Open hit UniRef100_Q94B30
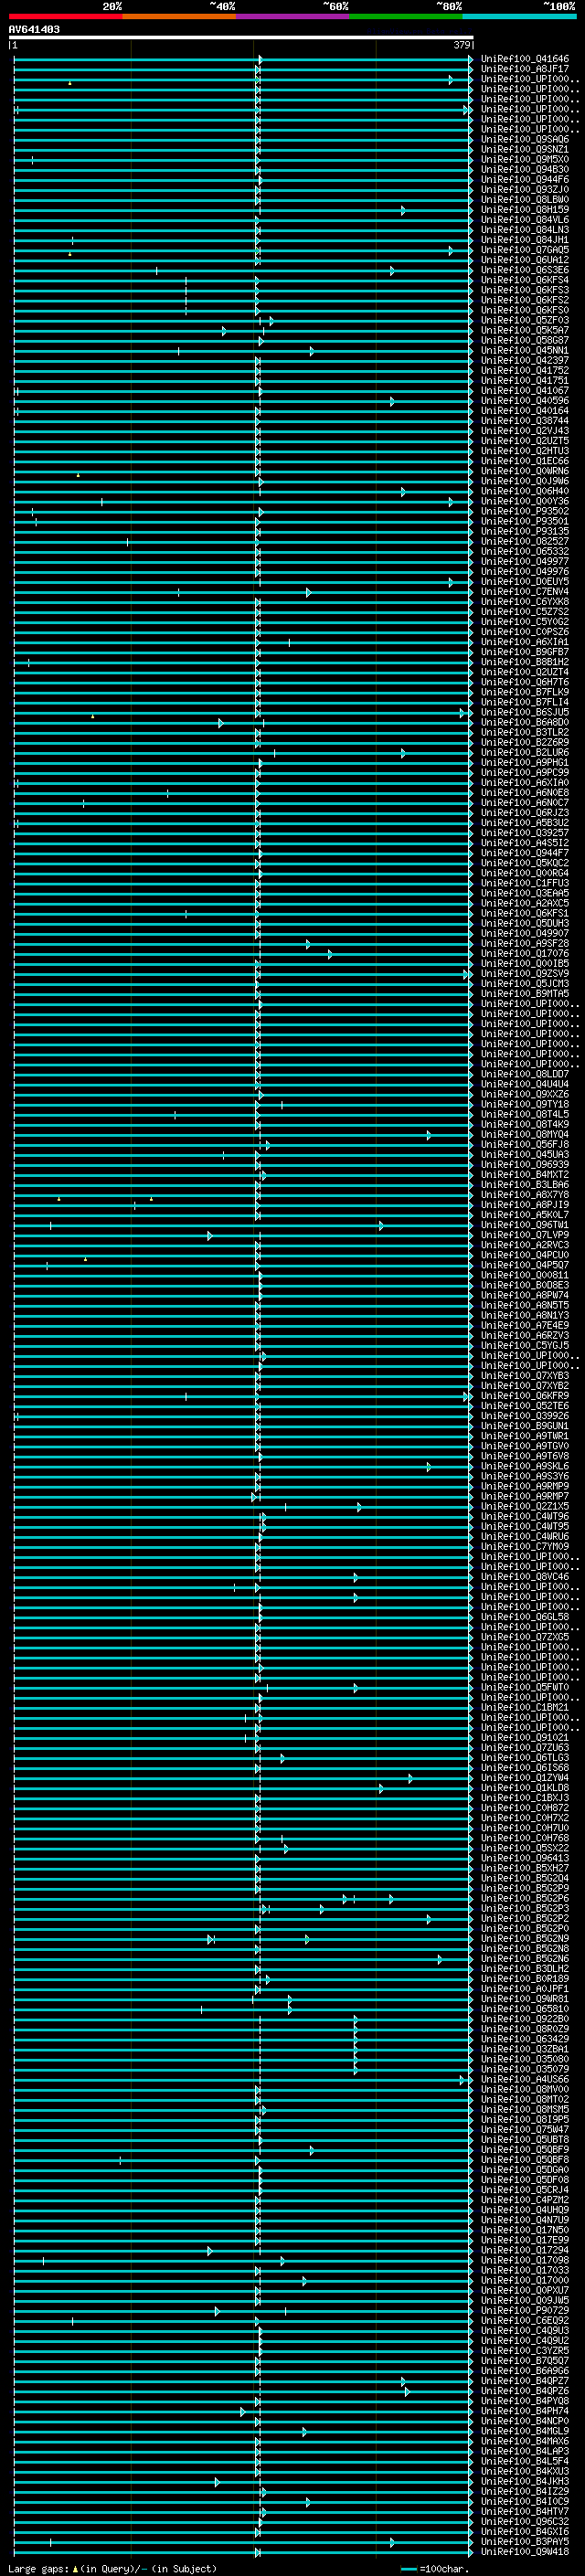The image size is (585, 2576). pyautogui.click(x=525, y=170)
